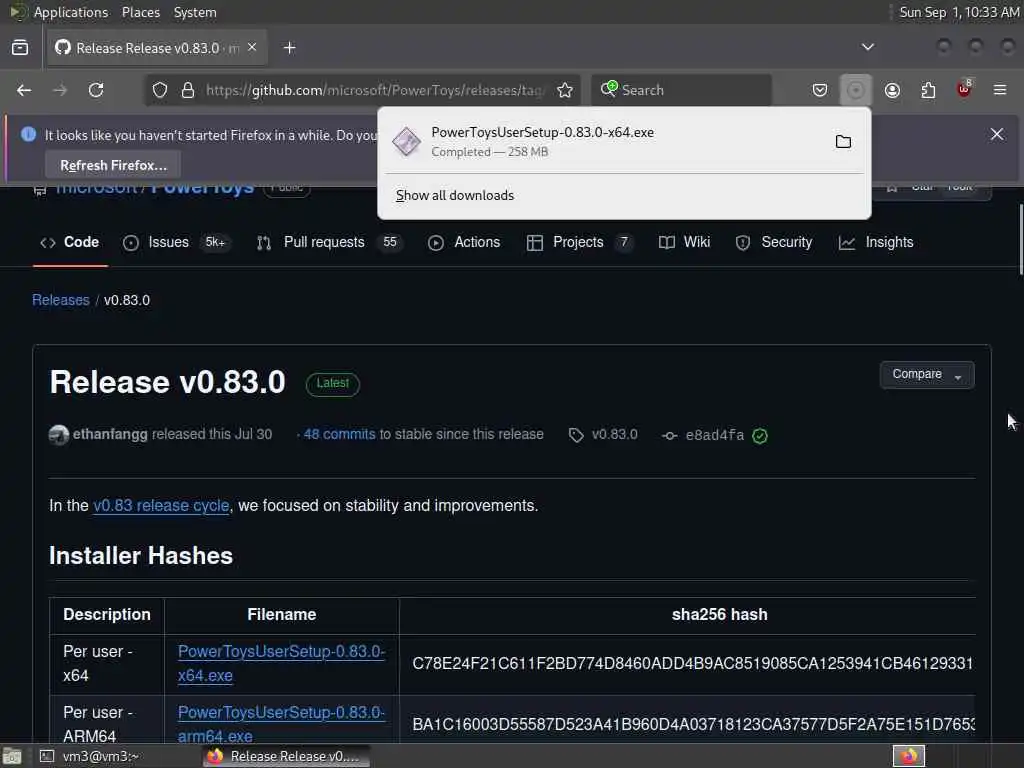Expand the list all tabs chevron

tap(868, 47)
